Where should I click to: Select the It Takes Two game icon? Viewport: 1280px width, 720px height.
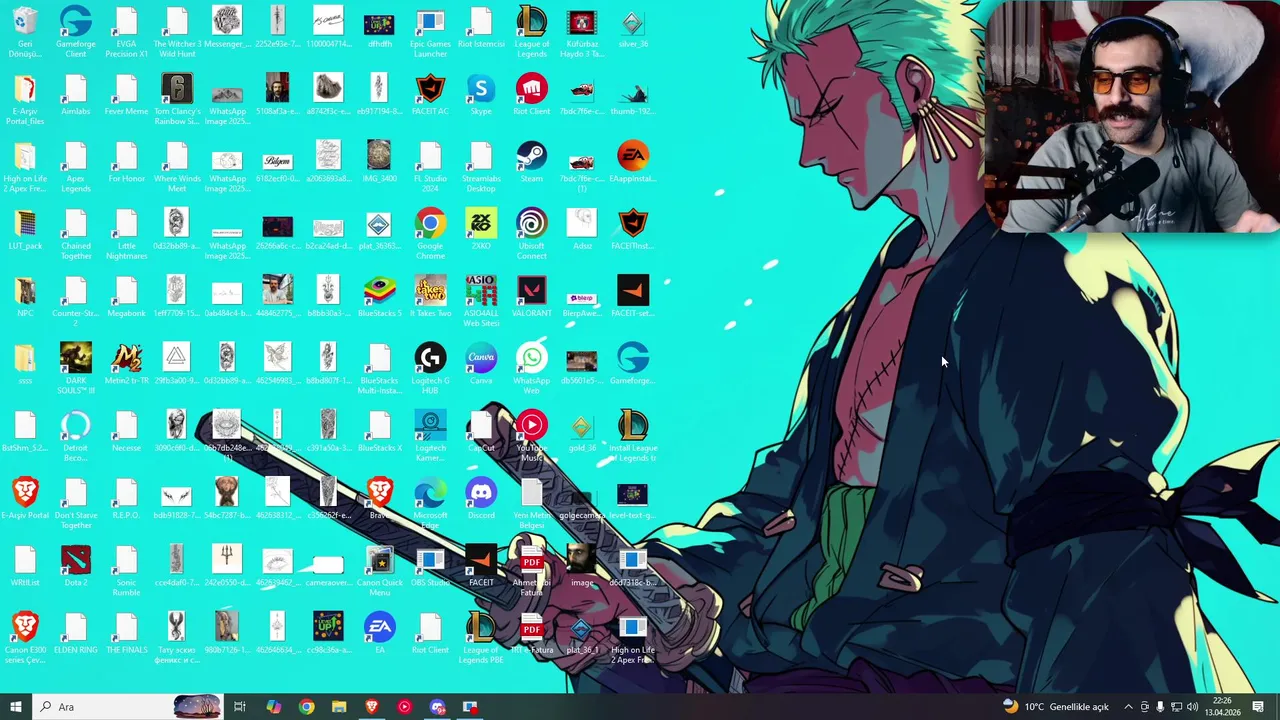pos(430,297)
